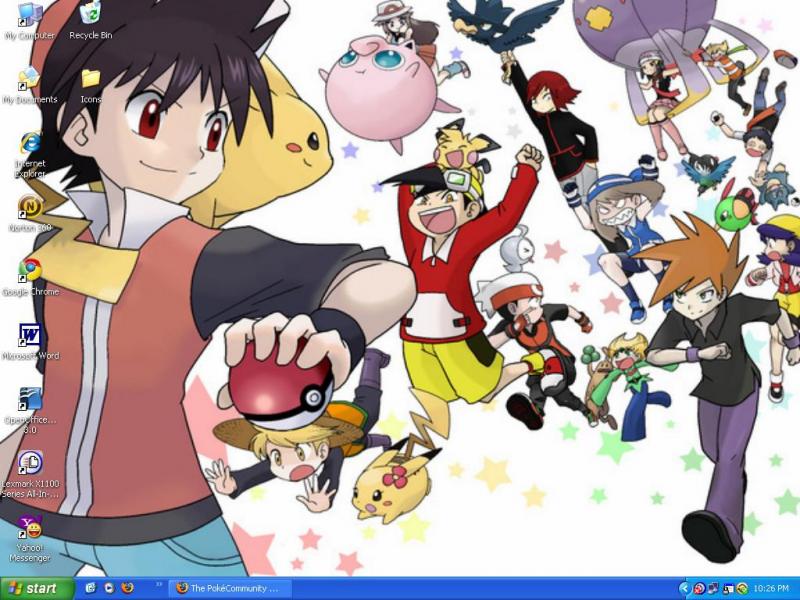The height and width of the screenshot is (600, 800).
Task: Open the Norton tray icon
Action: click(x=742, y=589)
